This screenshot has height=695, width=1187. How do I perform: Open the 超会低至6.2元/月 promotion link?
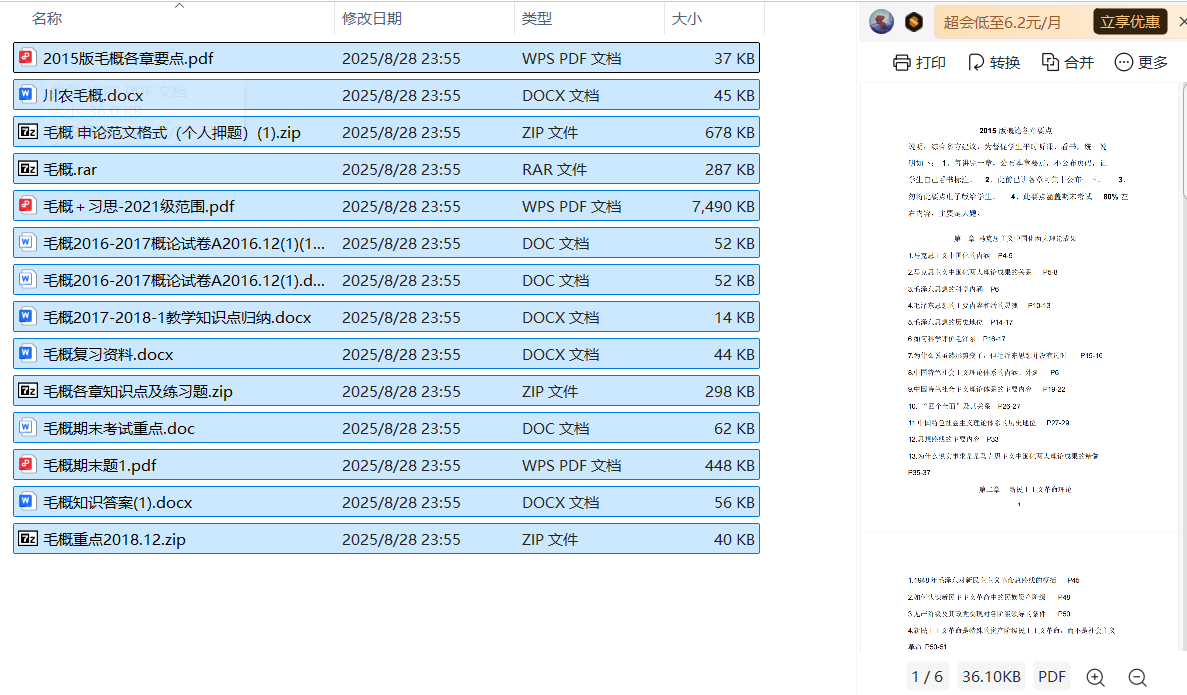[x=1002, y=22]
